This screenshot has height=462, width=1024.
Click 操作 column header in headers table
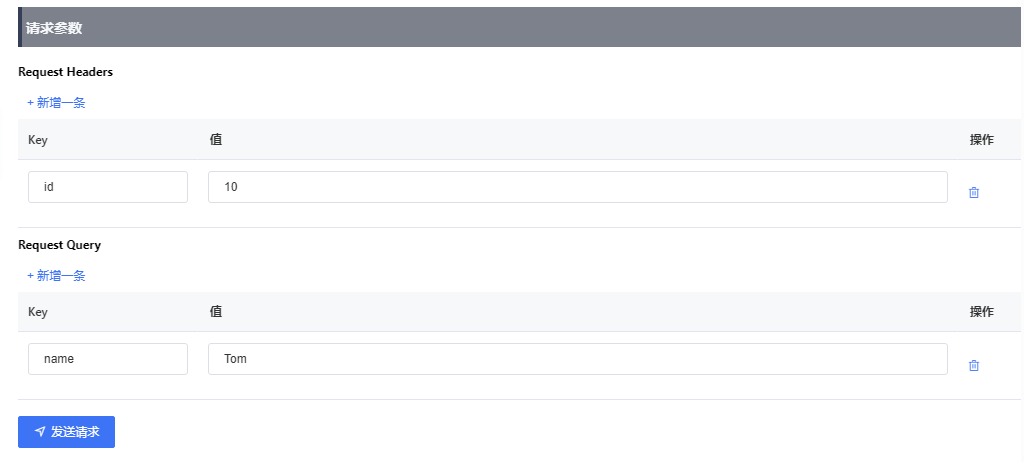[x=981, y=140]
